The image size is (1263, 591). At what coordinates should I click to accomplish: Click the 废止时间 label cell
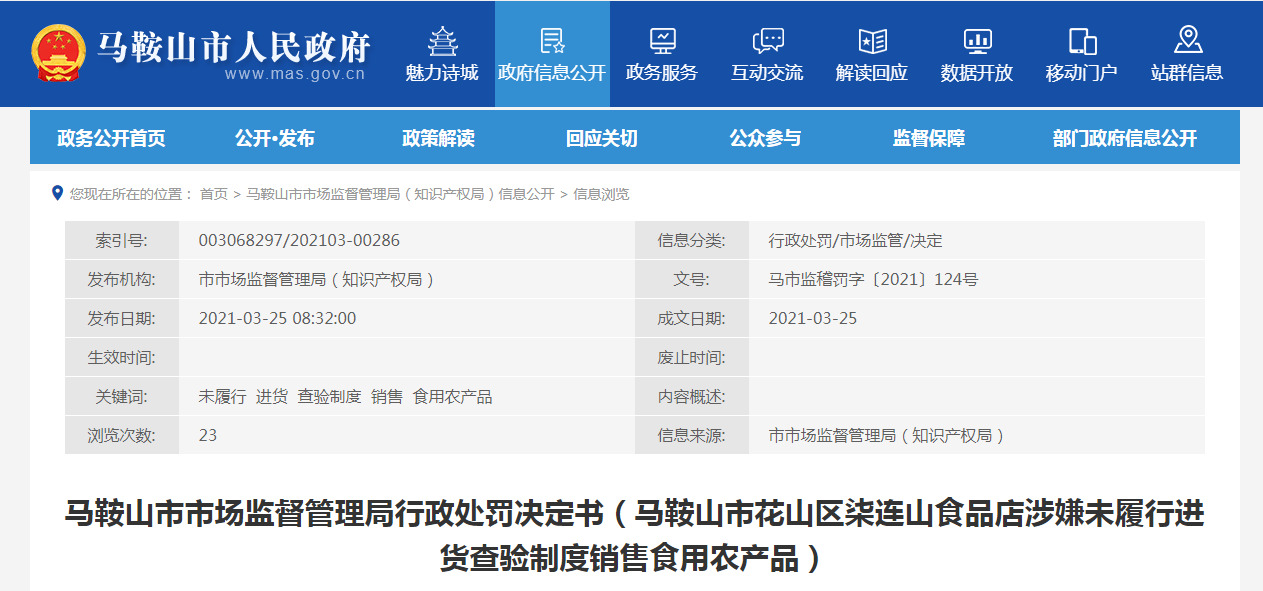tap(692, 358)
